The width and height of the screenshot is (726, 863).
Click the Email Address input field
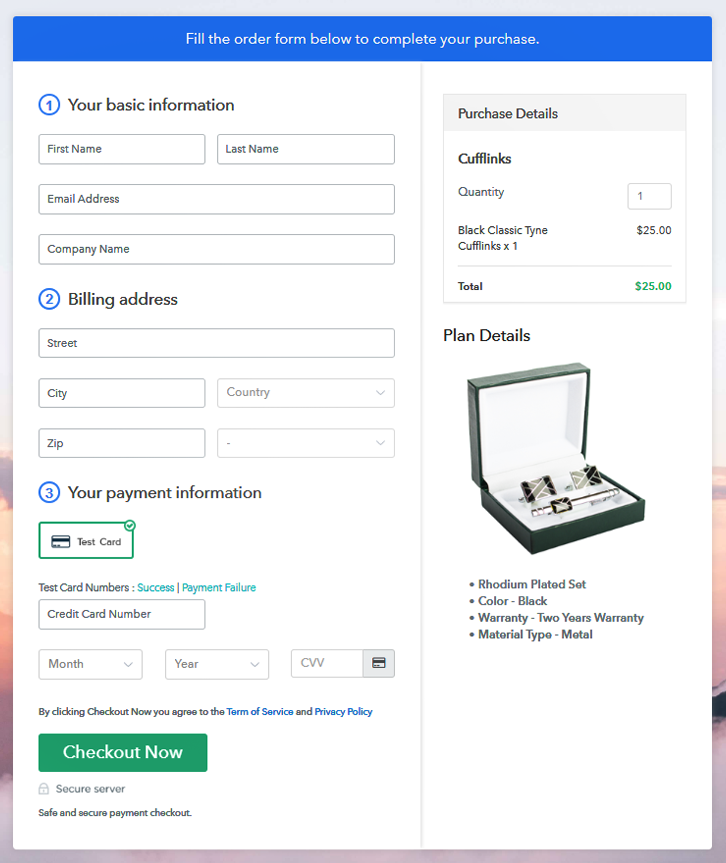[216, 199]
